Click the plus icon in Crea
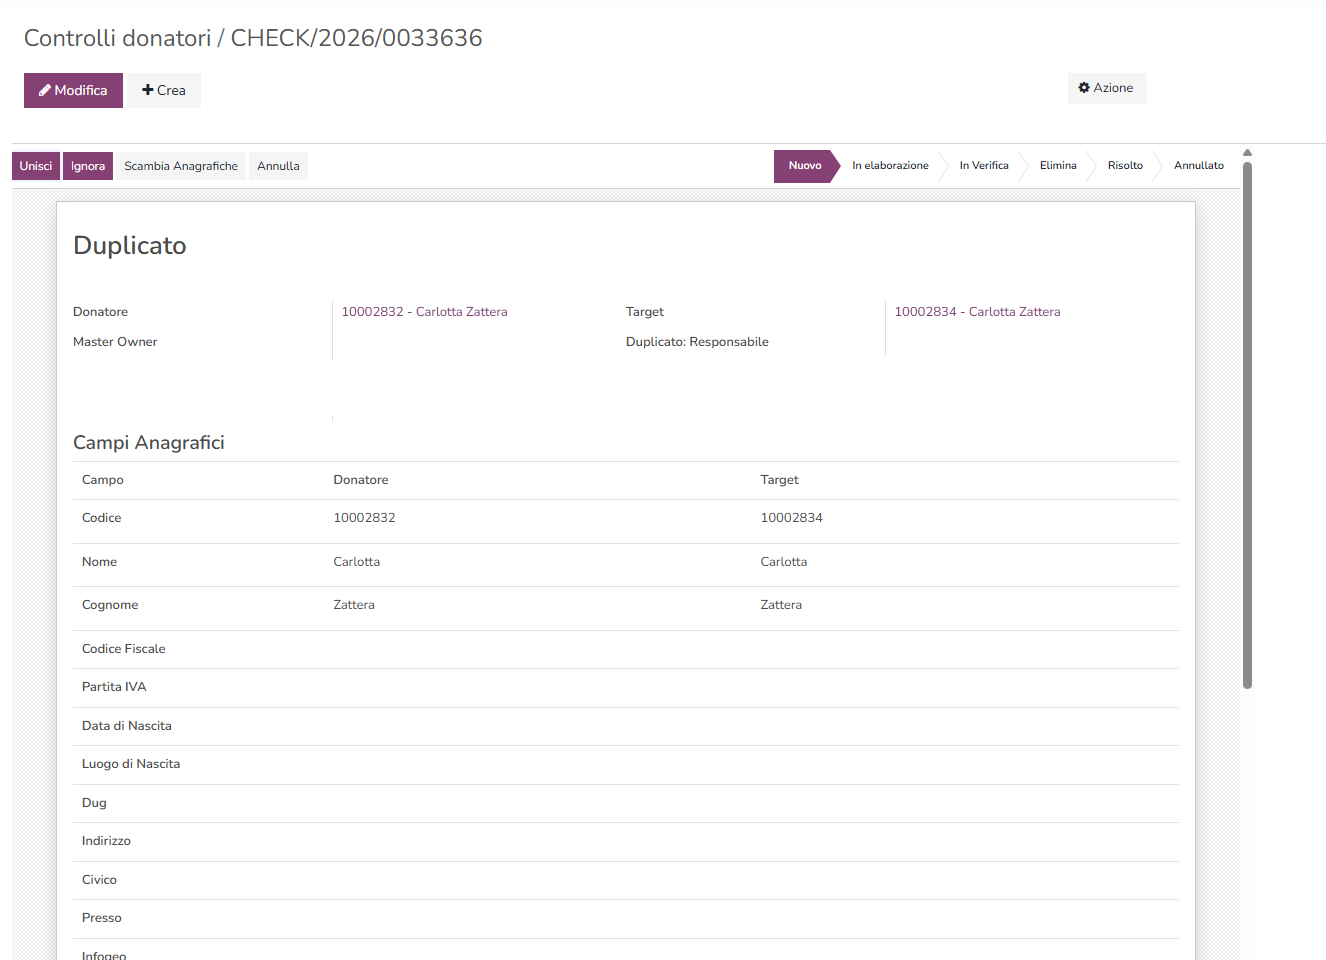The image size is (1326, 960). tap(148, 90)
